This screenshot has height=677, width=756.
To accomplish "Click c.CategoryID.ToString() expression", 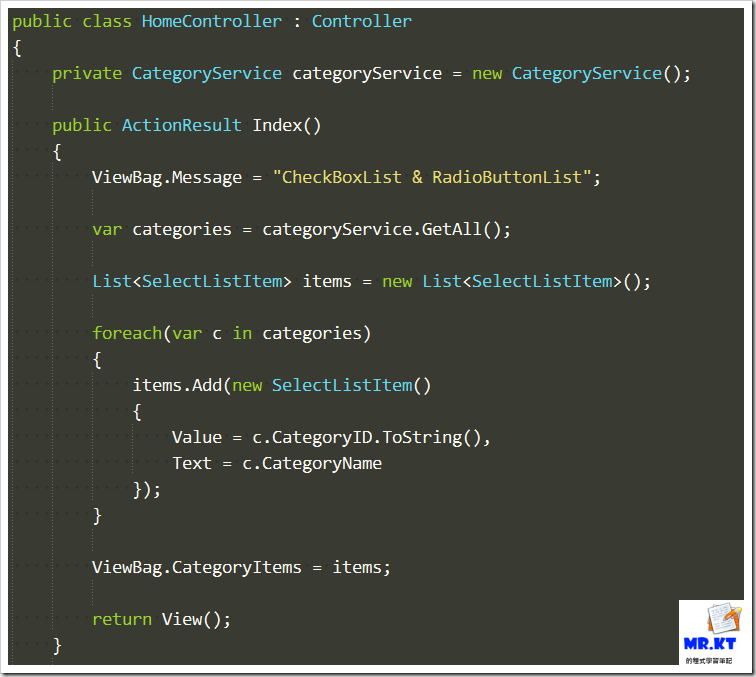I will [366, 438].
